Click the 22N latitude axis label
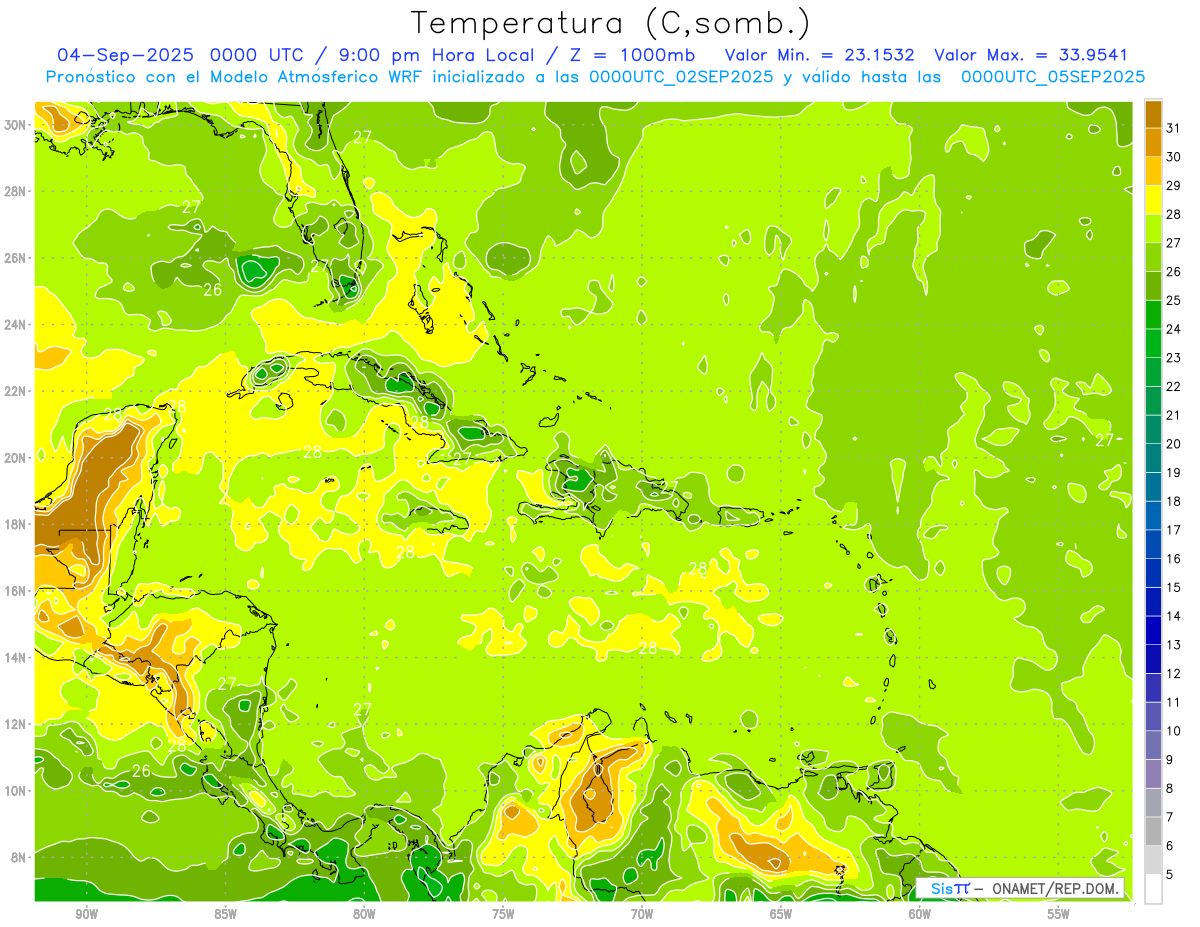The width and height of the screenshot is (1200, 927). [x=16, y=391]
